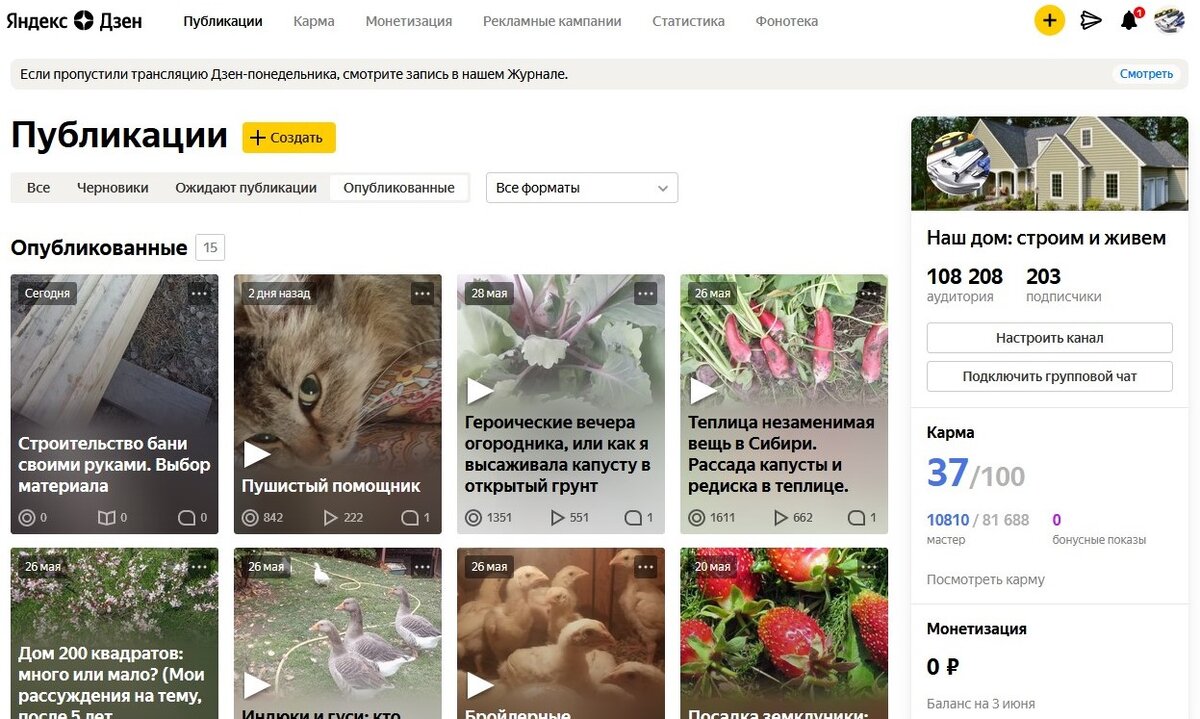Click 'Настроить канал' button
This screenshot has width=1200, height=719.
tap(1049, 338)
